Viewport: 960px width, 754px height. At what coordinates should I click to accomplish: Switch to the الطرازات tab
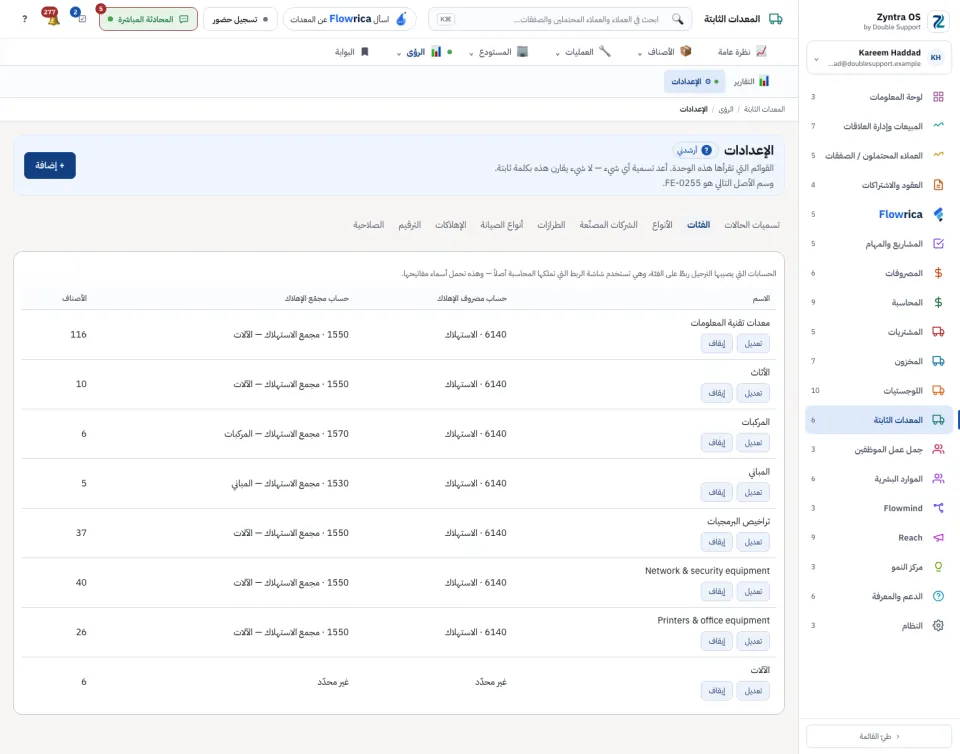(x=551, y=225)
